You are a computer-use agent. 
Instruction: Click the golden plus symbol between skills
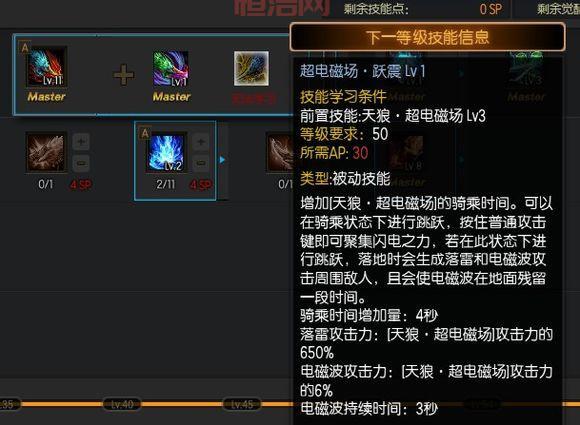(x=124, y=75)
